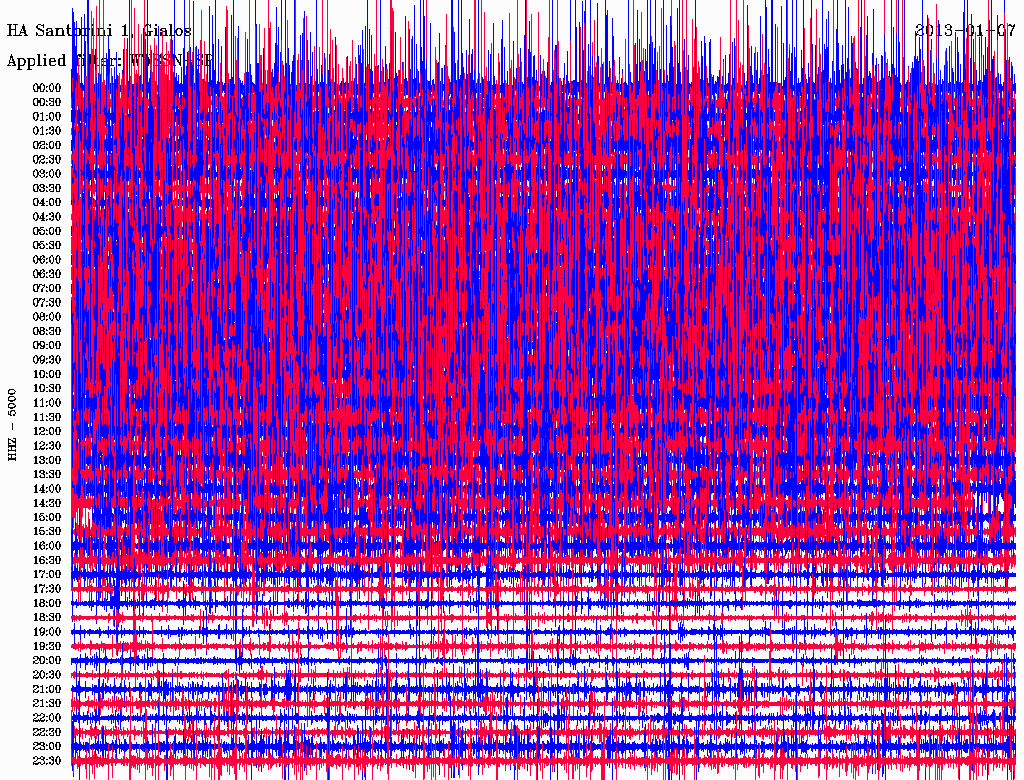The image size is (1024, 780).
Task: Select the '16:00' time label
Action: [47, 546]
